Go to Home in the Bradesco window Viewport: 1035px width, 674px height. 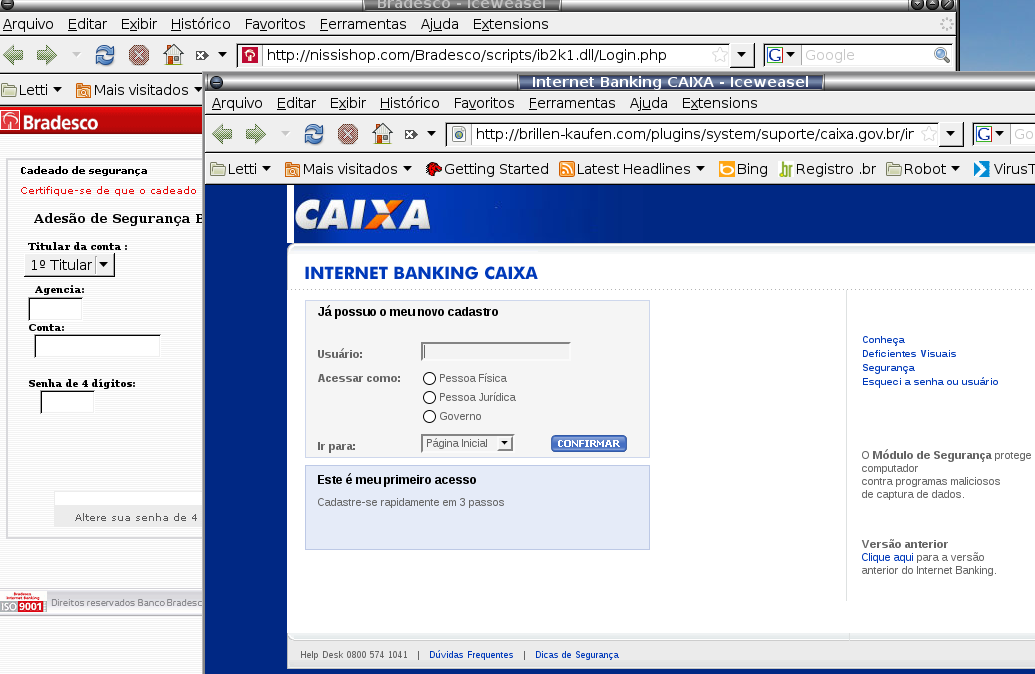click(x=173, y=55)
